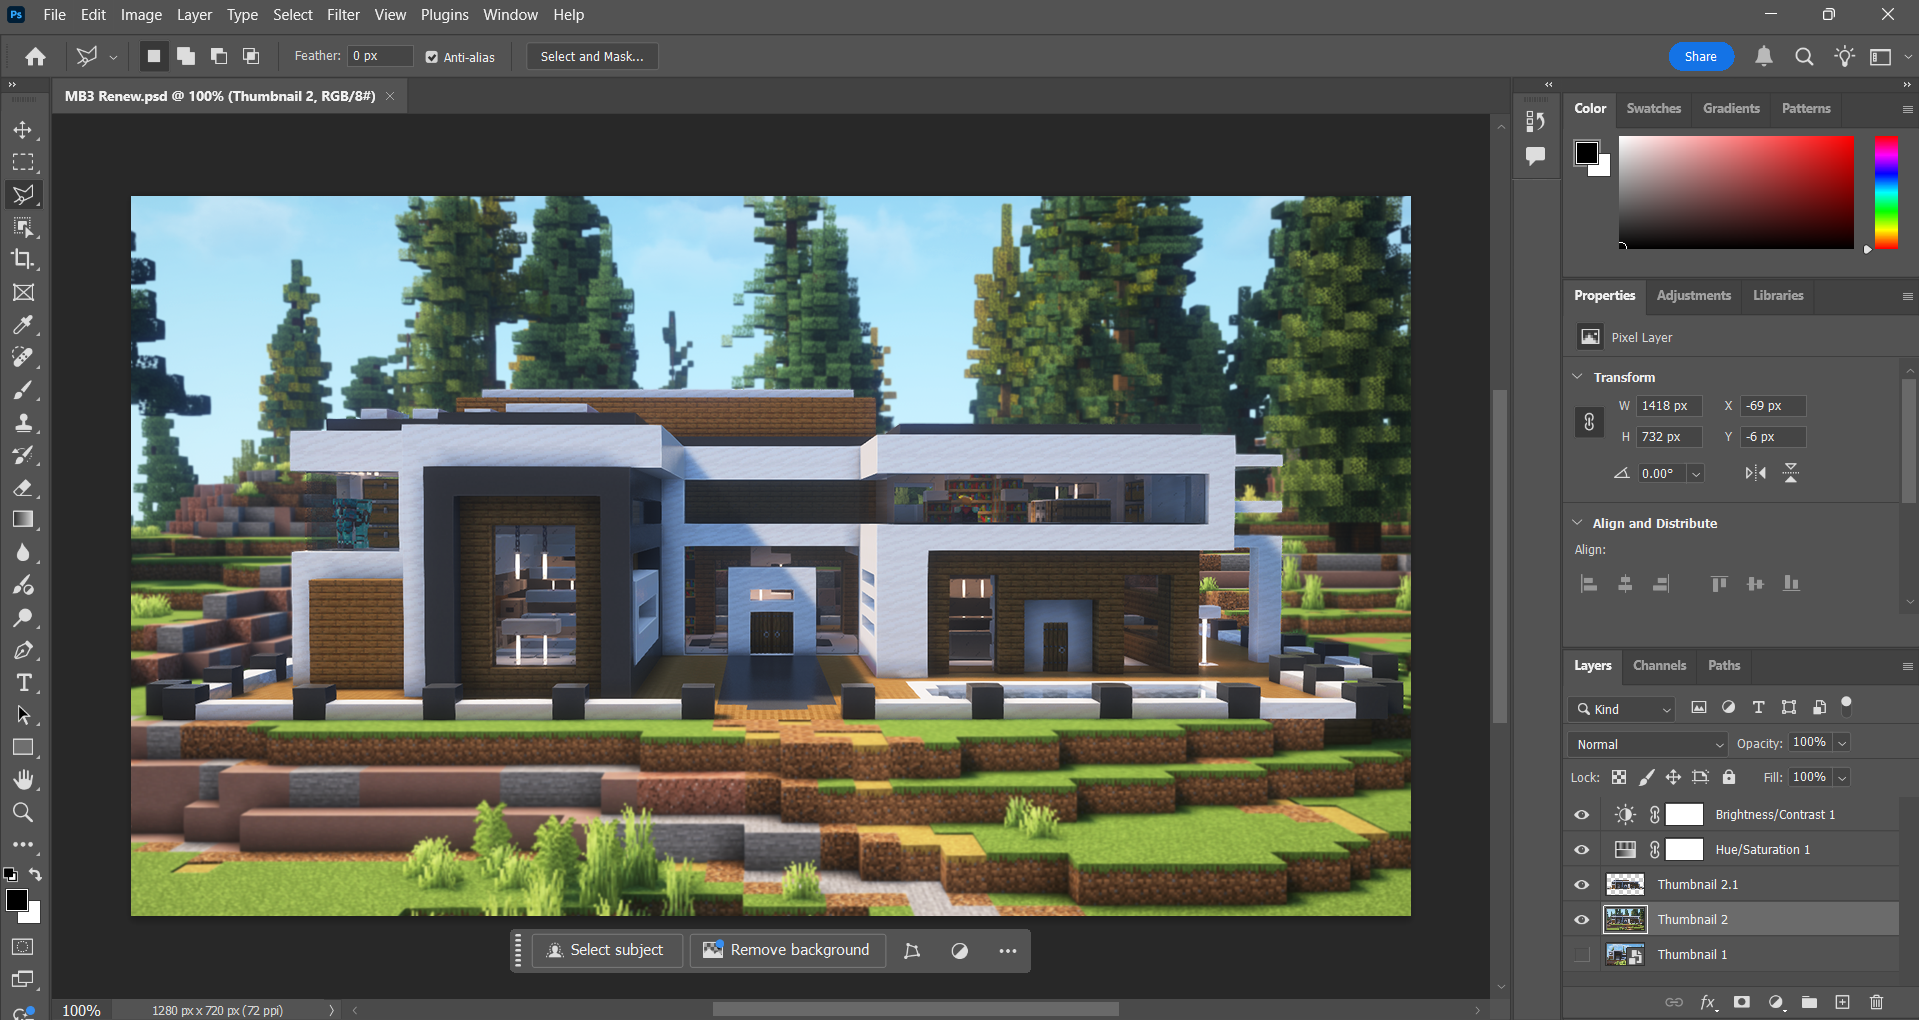This screenshot has width=1919, height=1020.
Task: Show the Thumbnail 1 layer
Action: [x=1582, y=955]
